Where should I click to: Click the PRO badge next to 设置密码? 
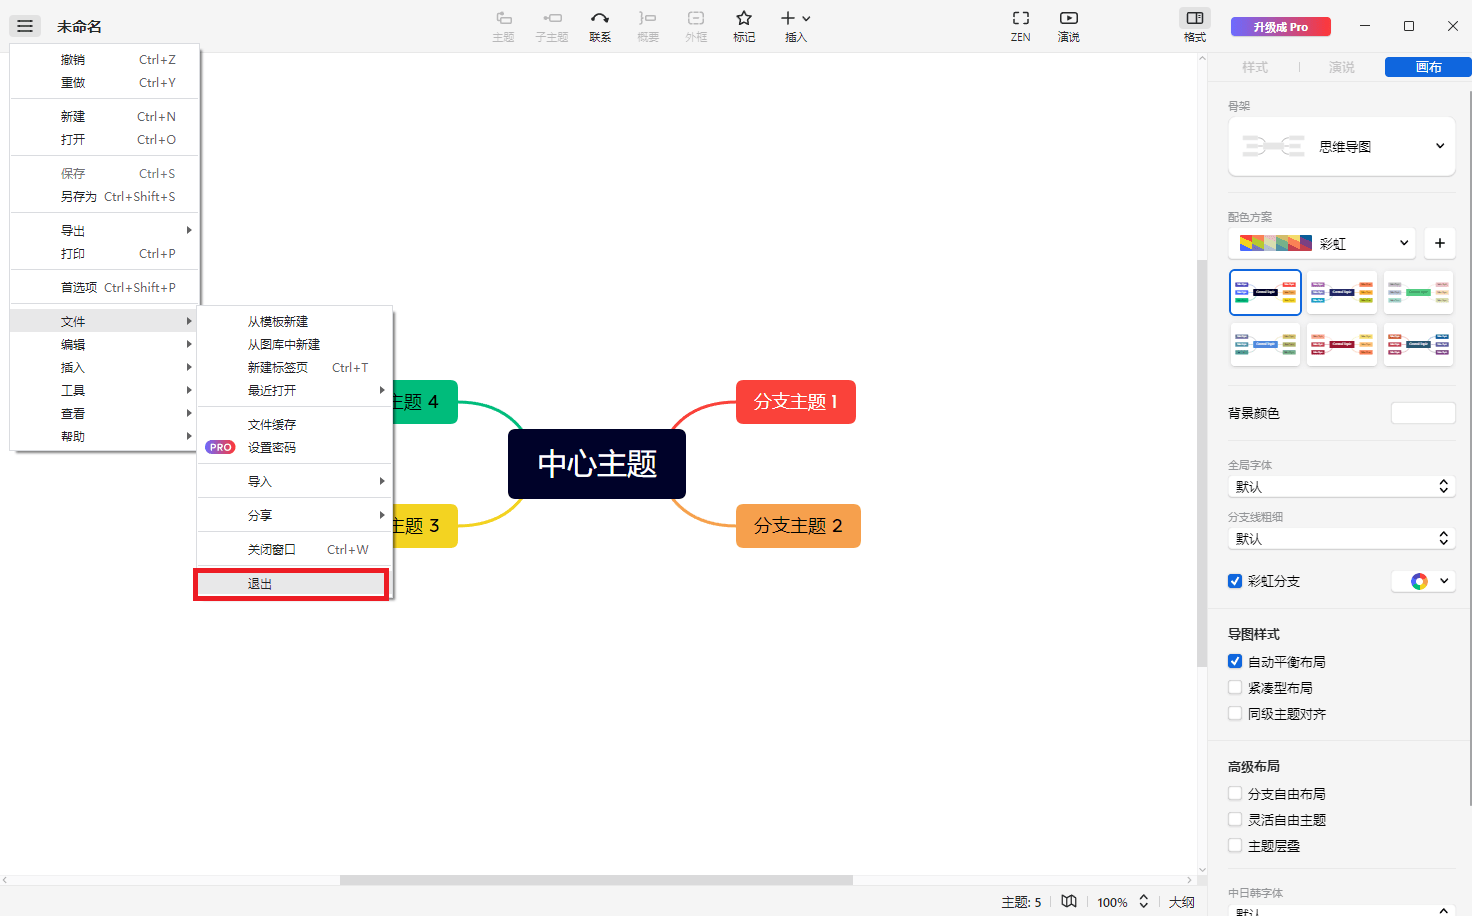[220, 447]
